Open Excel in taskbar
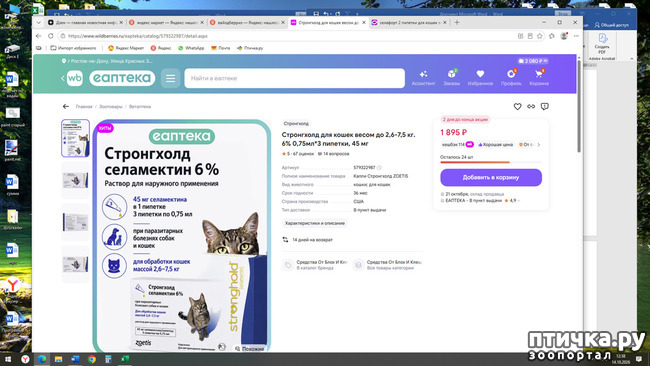This screenshot has height=366, width=650. coord(125,359)
